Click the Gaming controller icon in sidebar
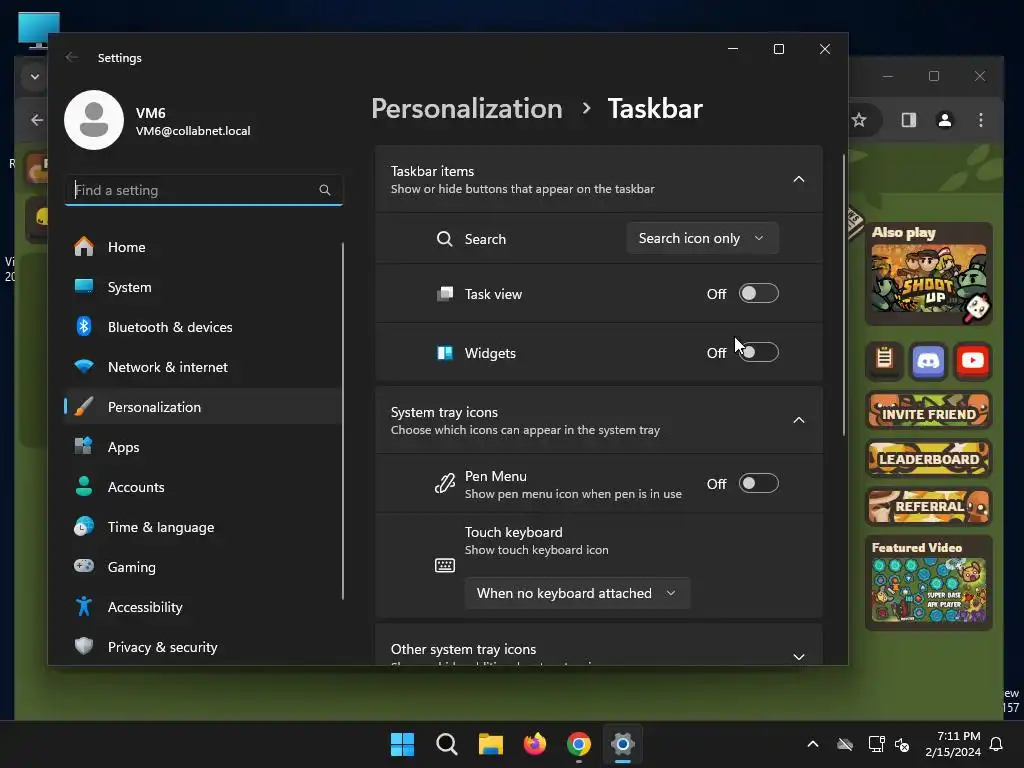This screenshot has width=1024, height=768. 84,566
